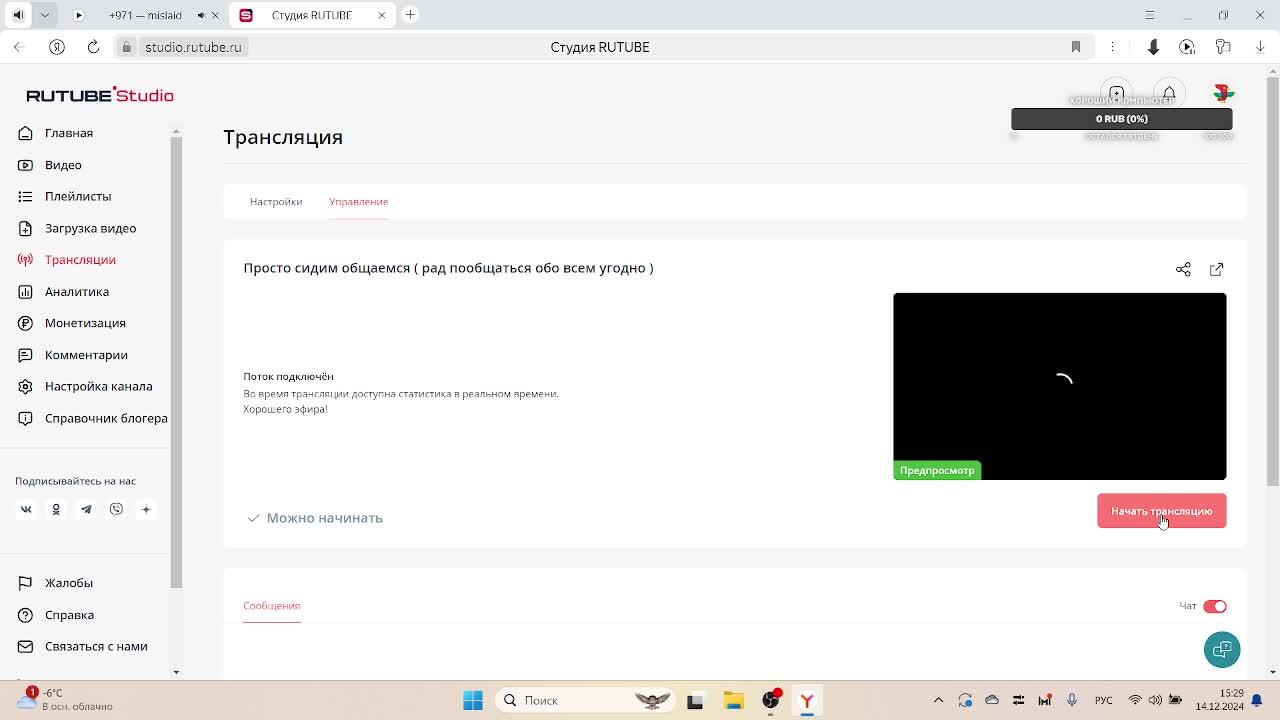This screenshot has width=1280, height=720.
Task: Click the browser back arrow
Action: (19, 47)
